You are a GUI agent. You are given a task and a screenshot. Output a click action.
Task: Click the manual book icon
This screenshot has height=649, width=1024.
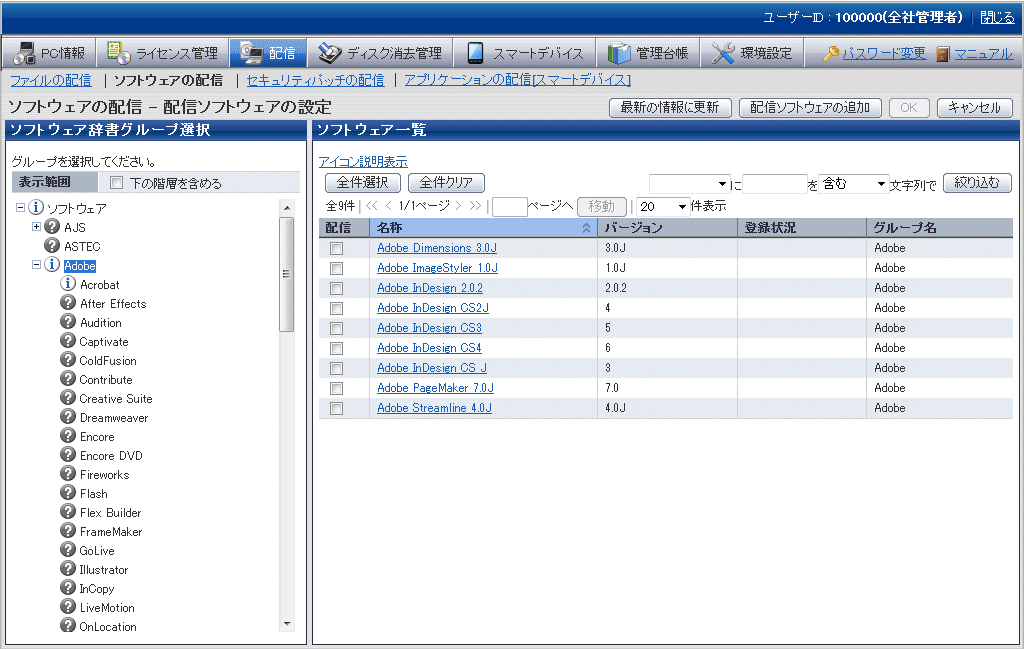click(942, 54)
